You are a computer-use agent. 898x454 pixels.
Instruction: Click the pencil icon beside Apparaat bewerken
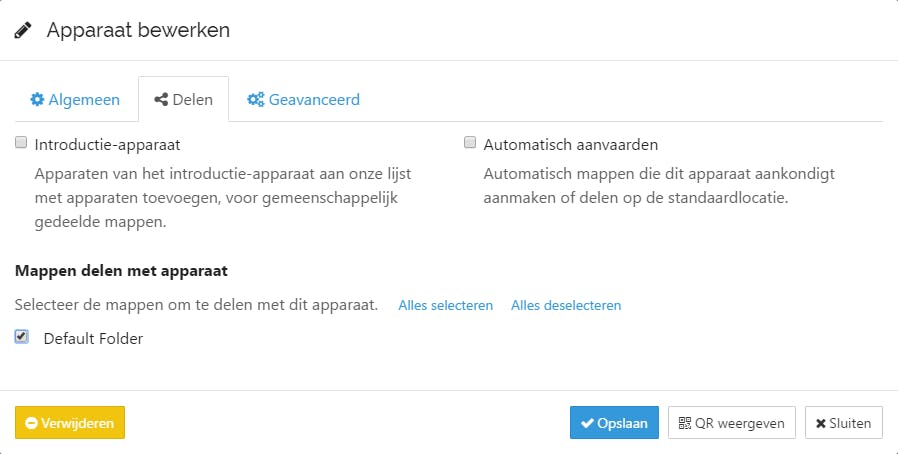click(23, 30)
